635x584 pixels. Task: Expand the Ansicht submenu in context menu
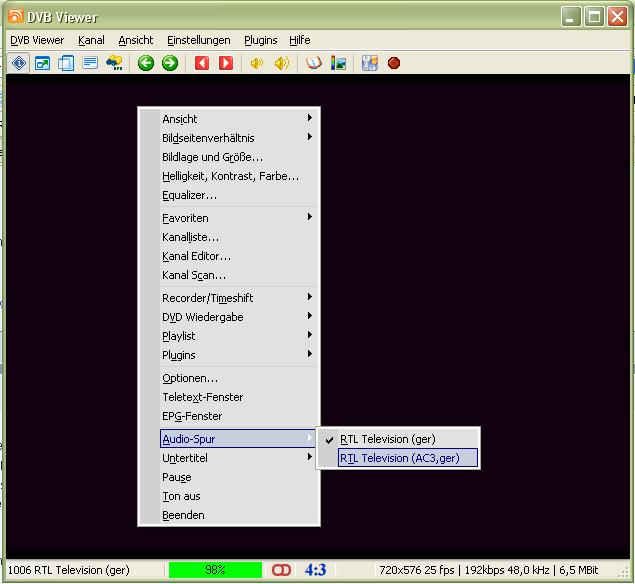(x=238, y=119)
